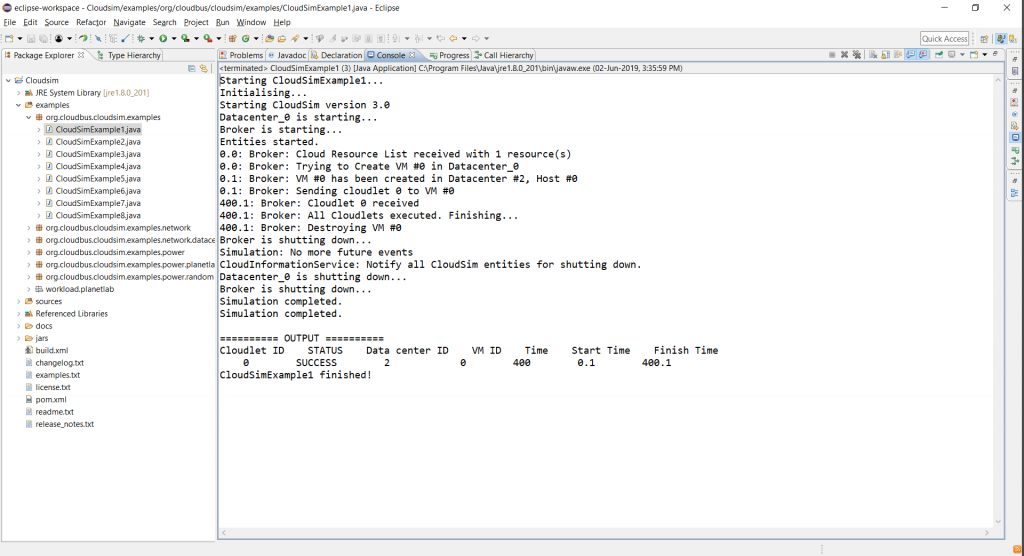Click Remove All Terminated Launches icon

click(x=857, y=55)
